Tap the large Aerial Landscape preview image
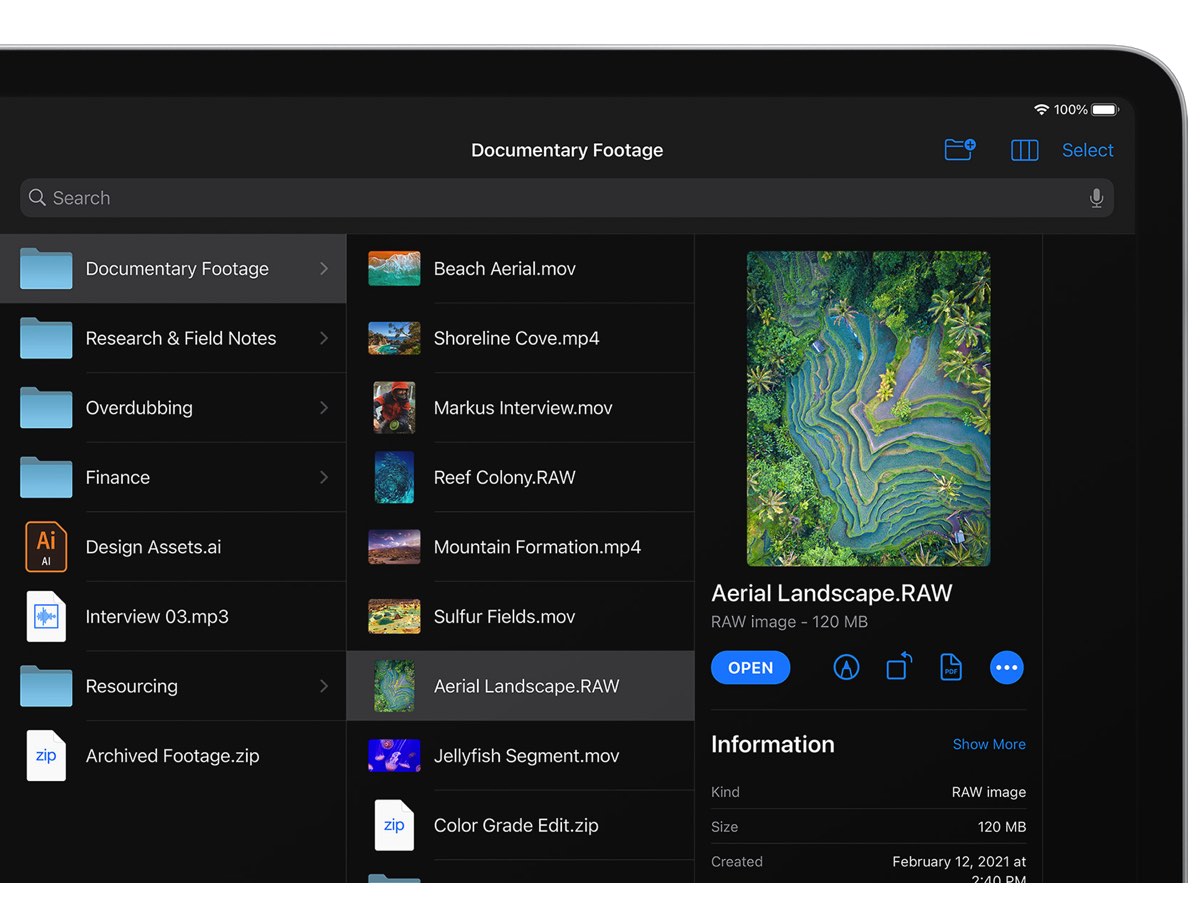1200x924 pixels. [868, 409]
